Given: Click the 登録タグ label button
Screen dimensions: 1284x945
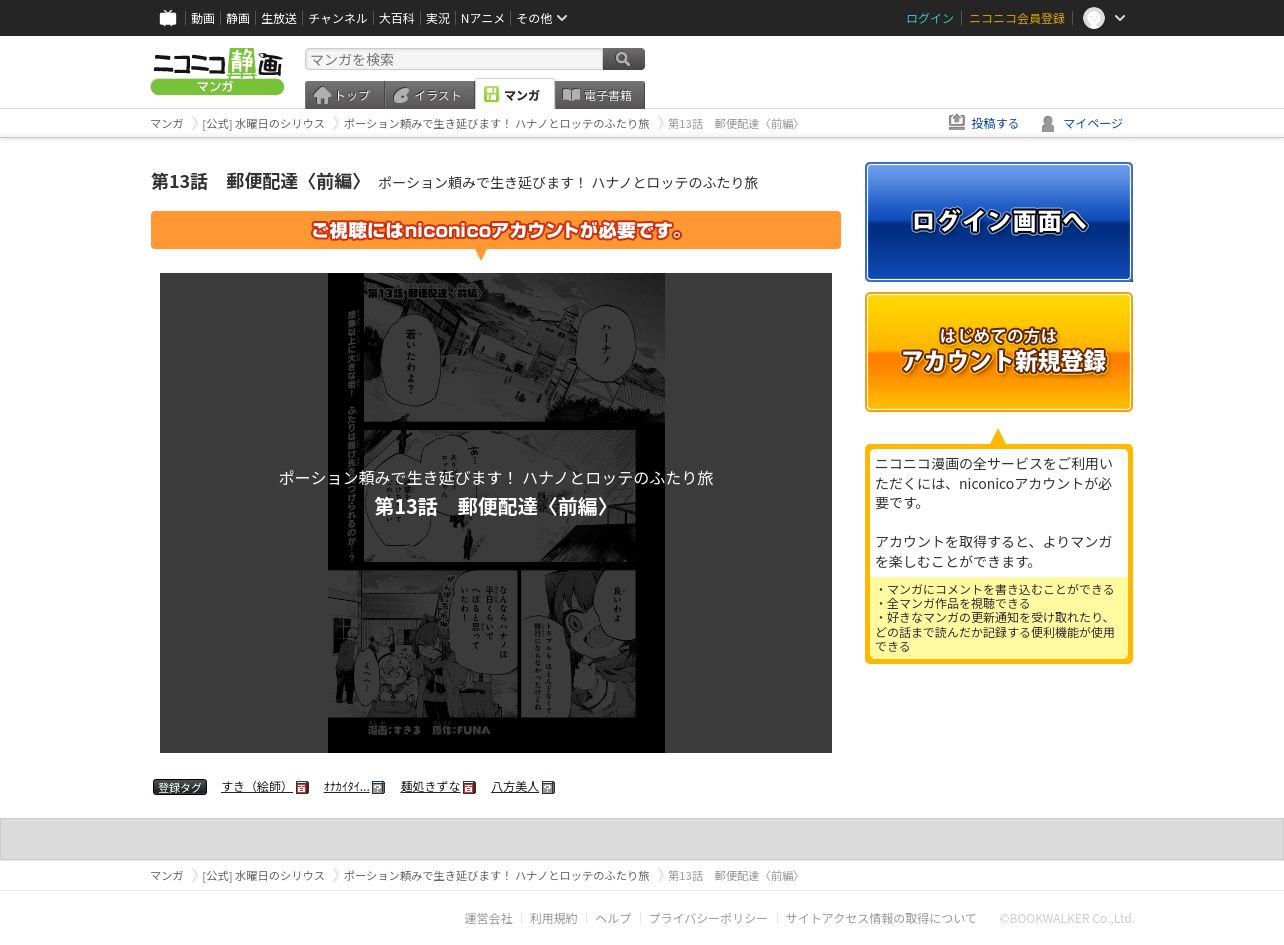Looking at the screenshot, I should [x=180, y=787].
